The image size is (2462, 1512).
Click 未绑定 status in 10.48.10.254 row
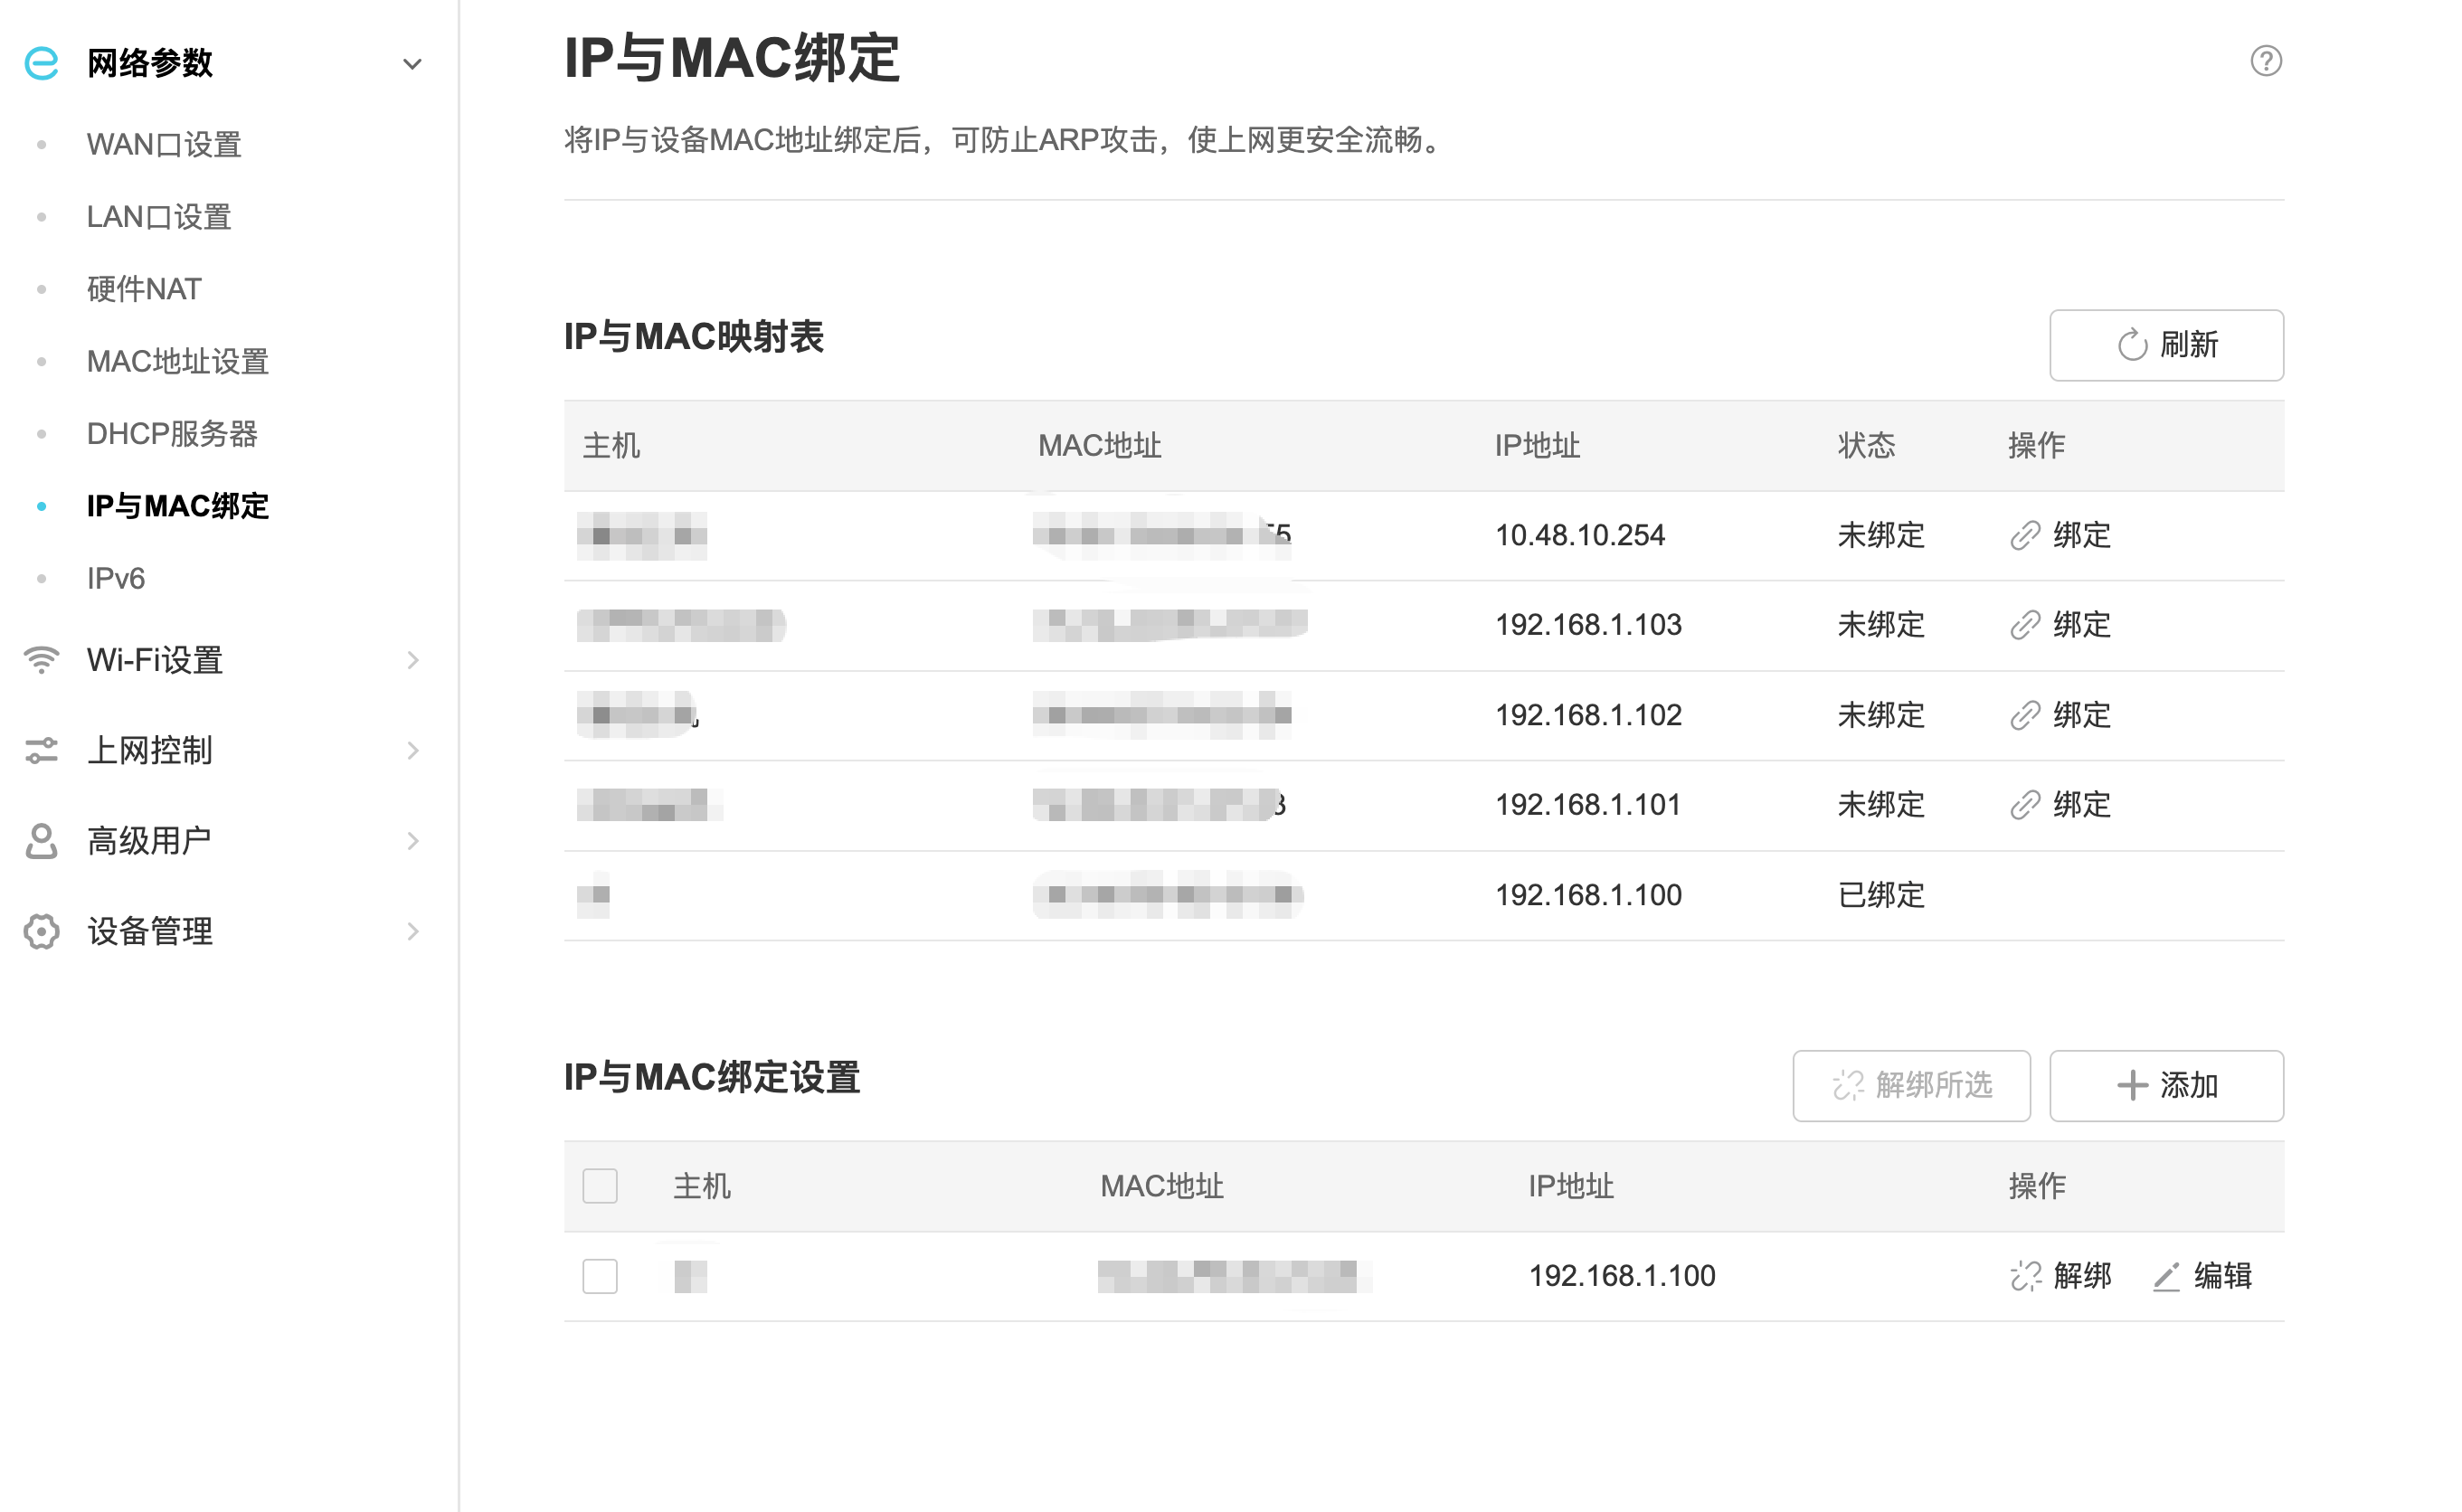tap(1881, 536)
